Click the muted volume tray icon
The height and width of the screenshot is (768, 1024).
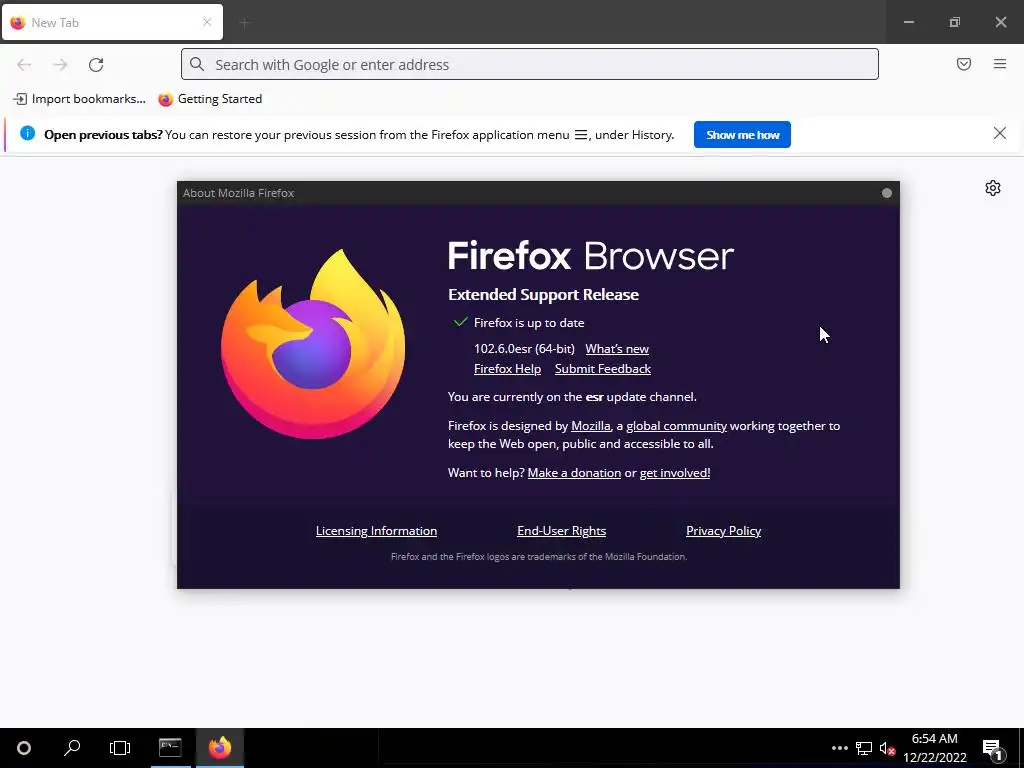tap(888, 748)
